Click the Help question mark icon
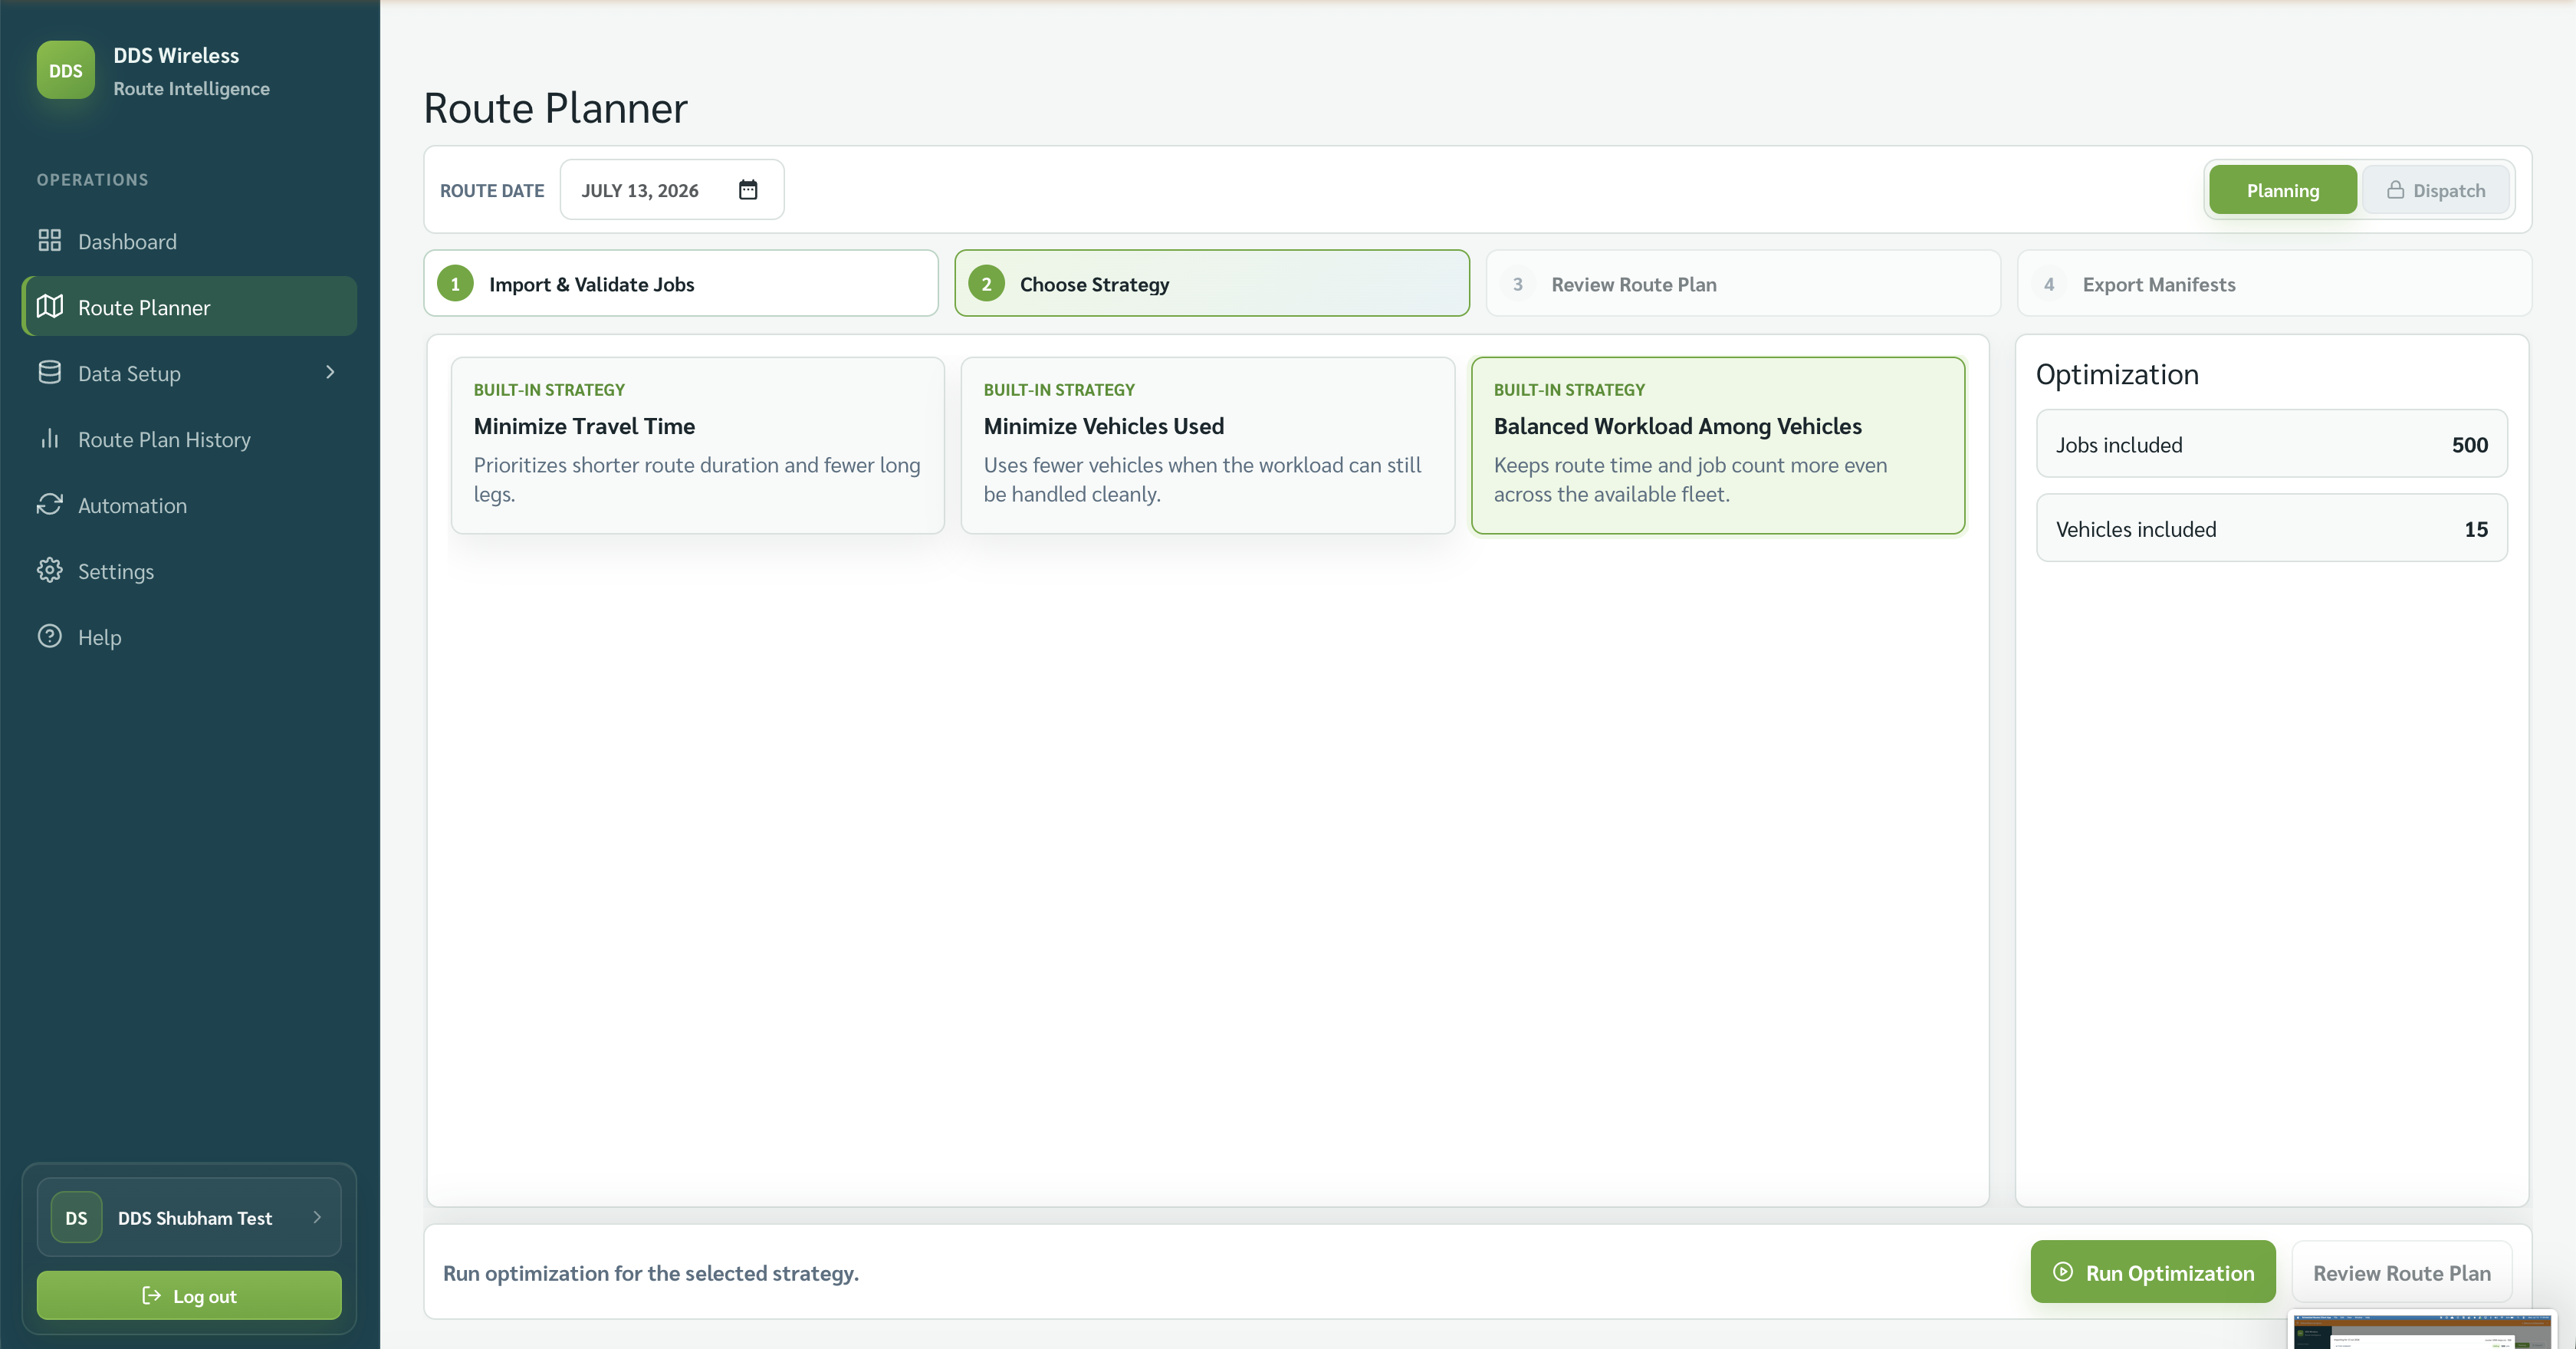Image resolution: width=2576 pixels, height=1349 pixels. pos(49,637)
